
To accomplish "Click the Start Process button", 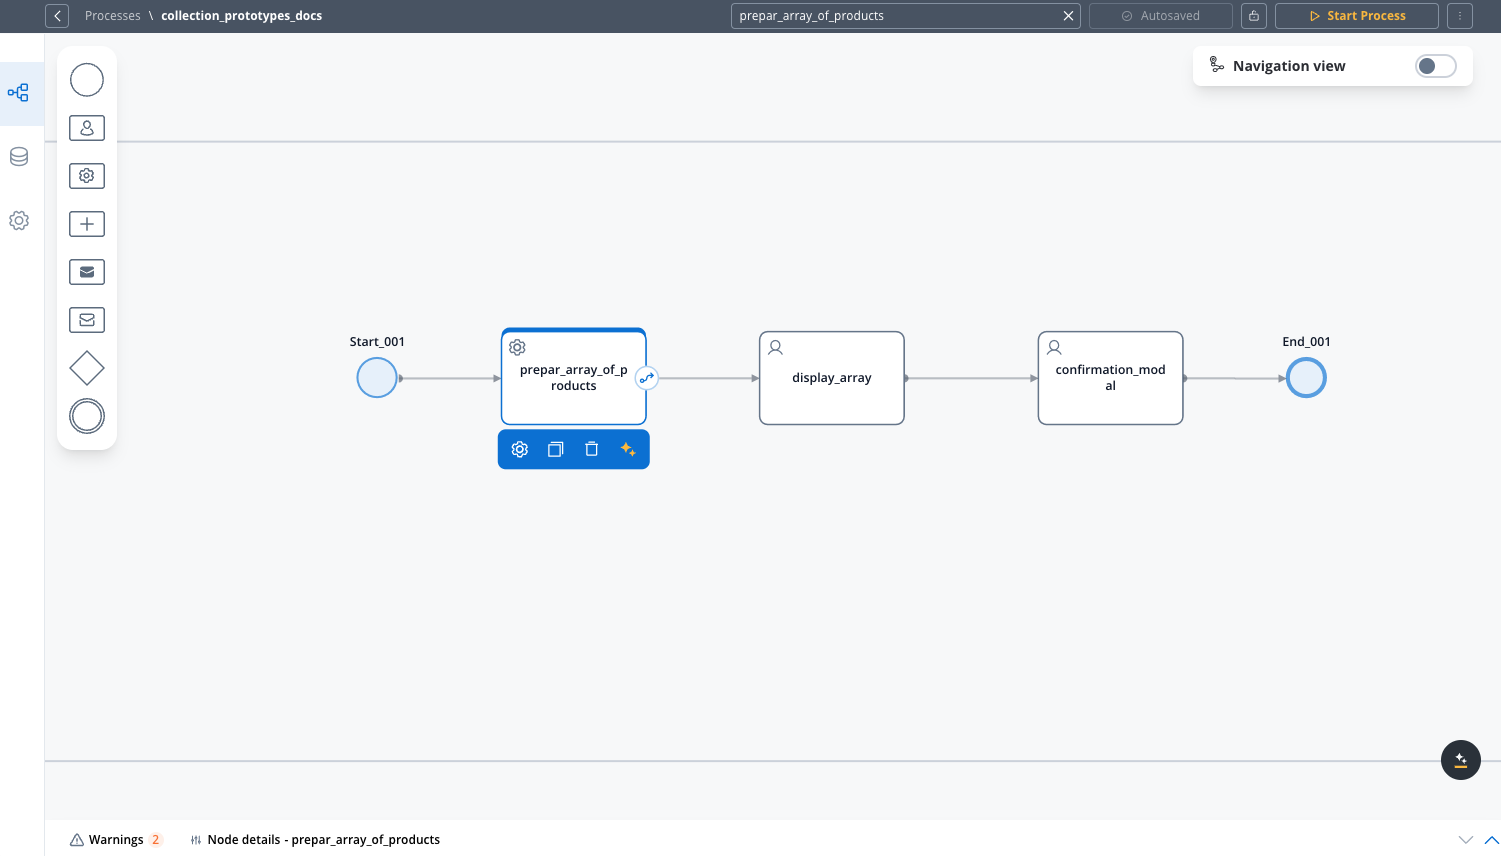I will point(1357,16).
